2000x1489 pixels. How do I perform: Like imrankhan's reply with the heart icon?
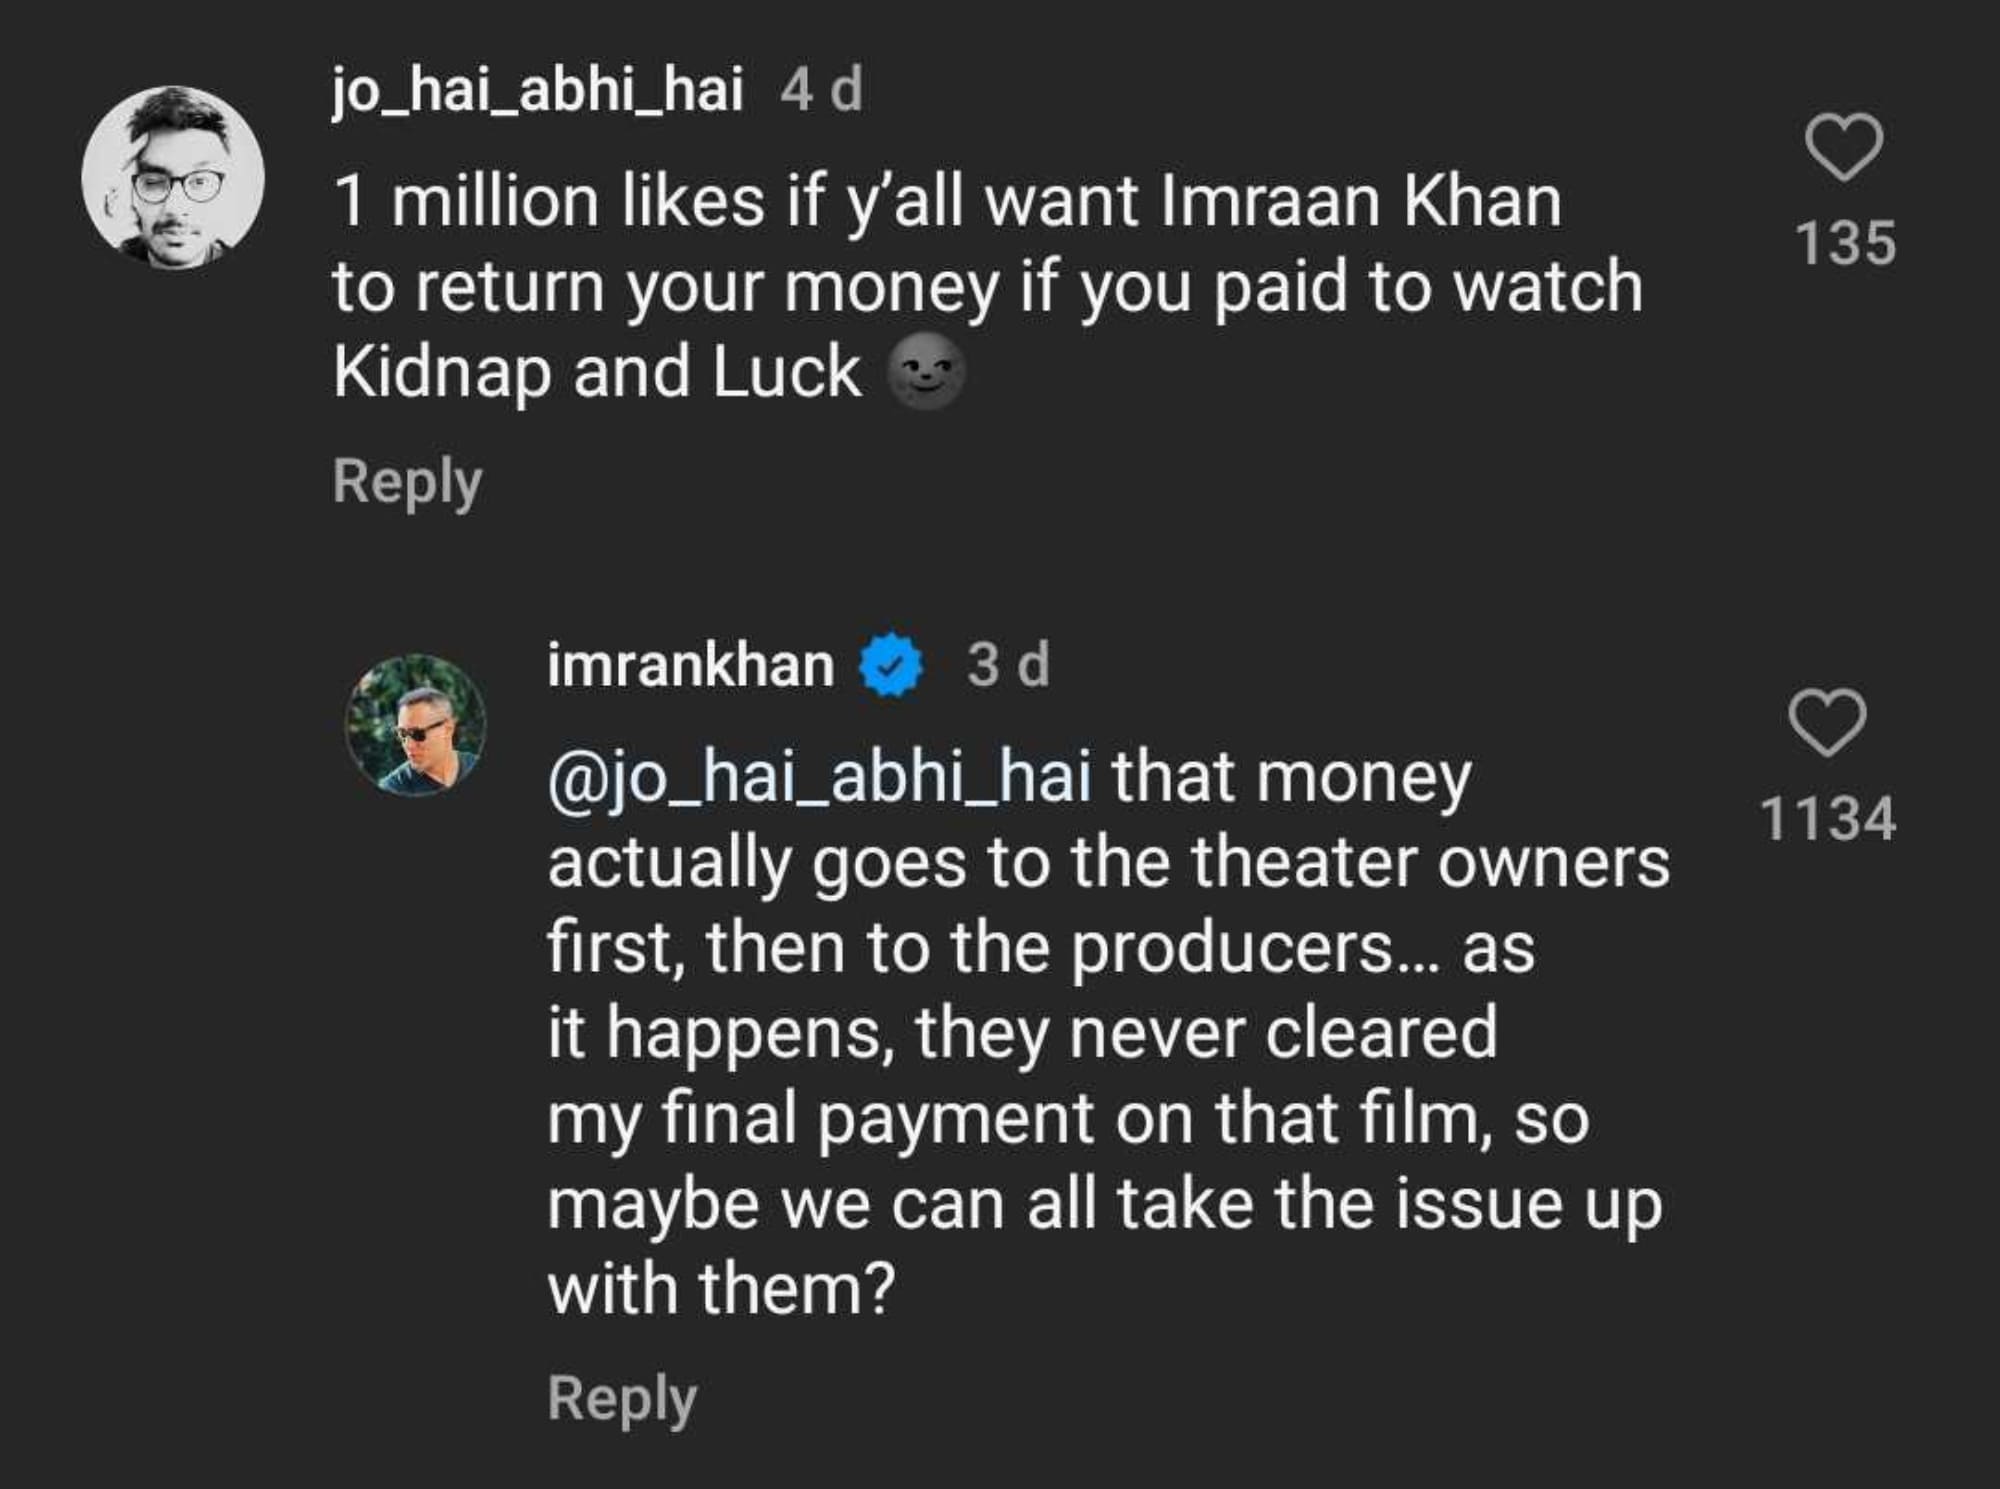pyautogui.click(x=1827, y=722)
